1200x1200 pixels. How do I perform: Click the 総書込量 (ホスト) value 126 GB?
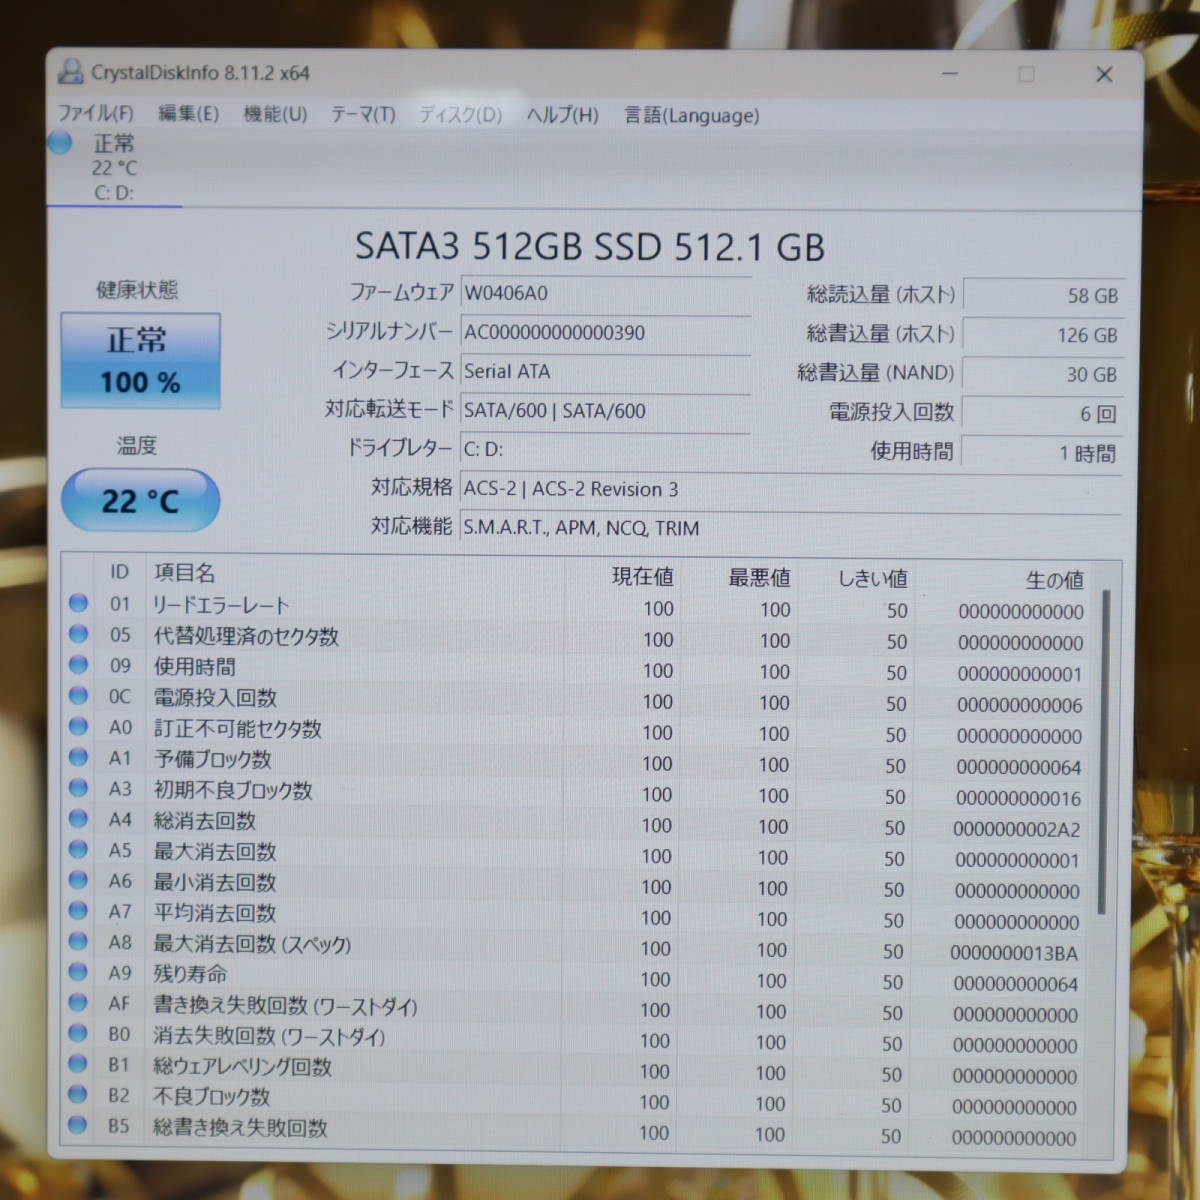coord(1043,335)
